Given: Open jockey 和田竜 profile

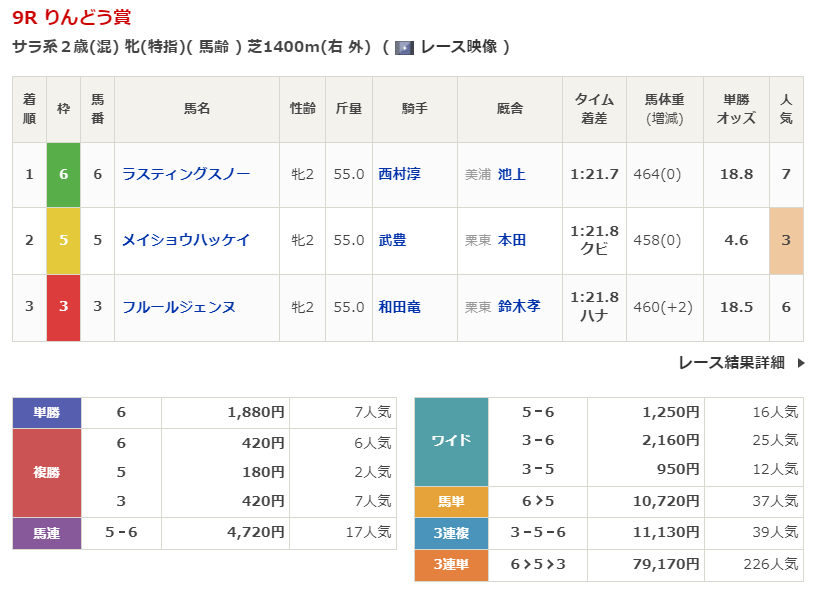Looking at the screenshot, I should (399, 307).
